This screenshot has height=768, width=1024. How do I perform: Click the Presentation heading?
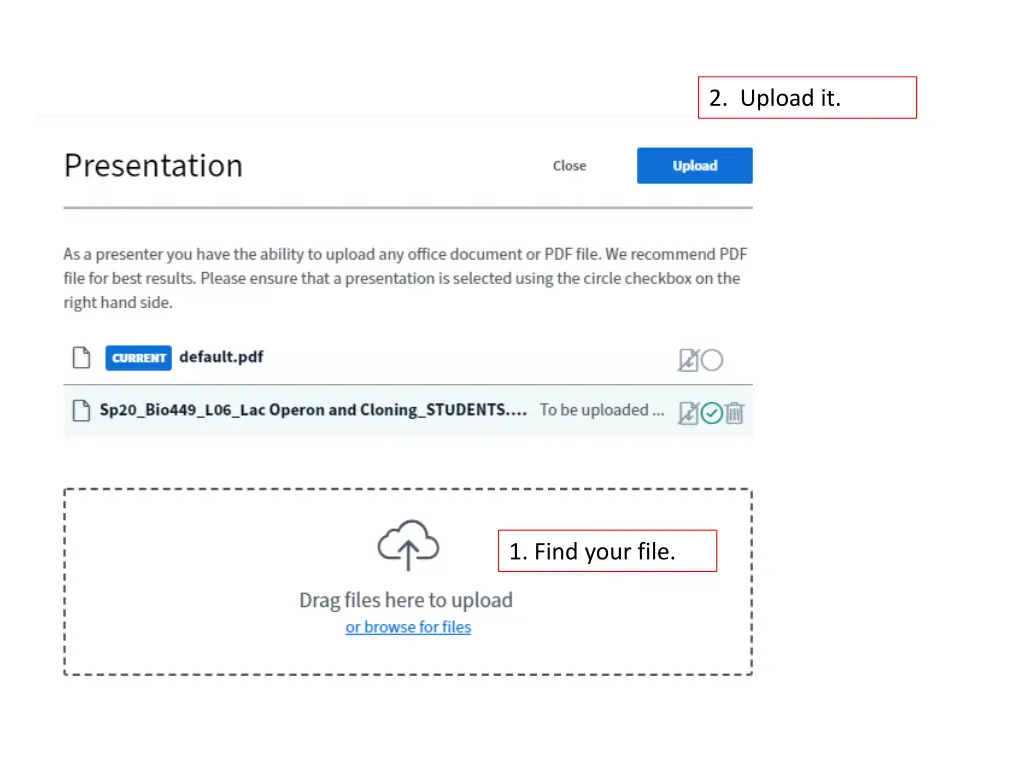(x=153, y=166)
